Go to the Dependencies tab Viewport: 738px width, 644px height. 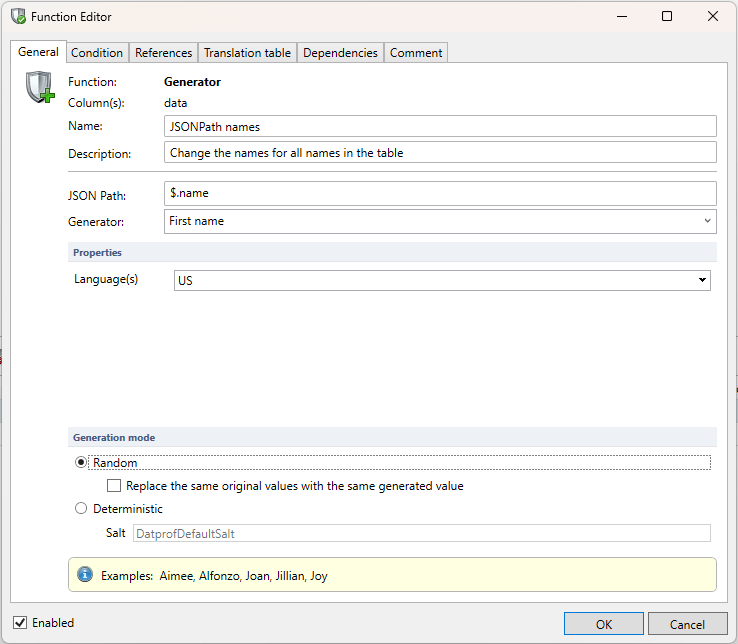(340, 53)
